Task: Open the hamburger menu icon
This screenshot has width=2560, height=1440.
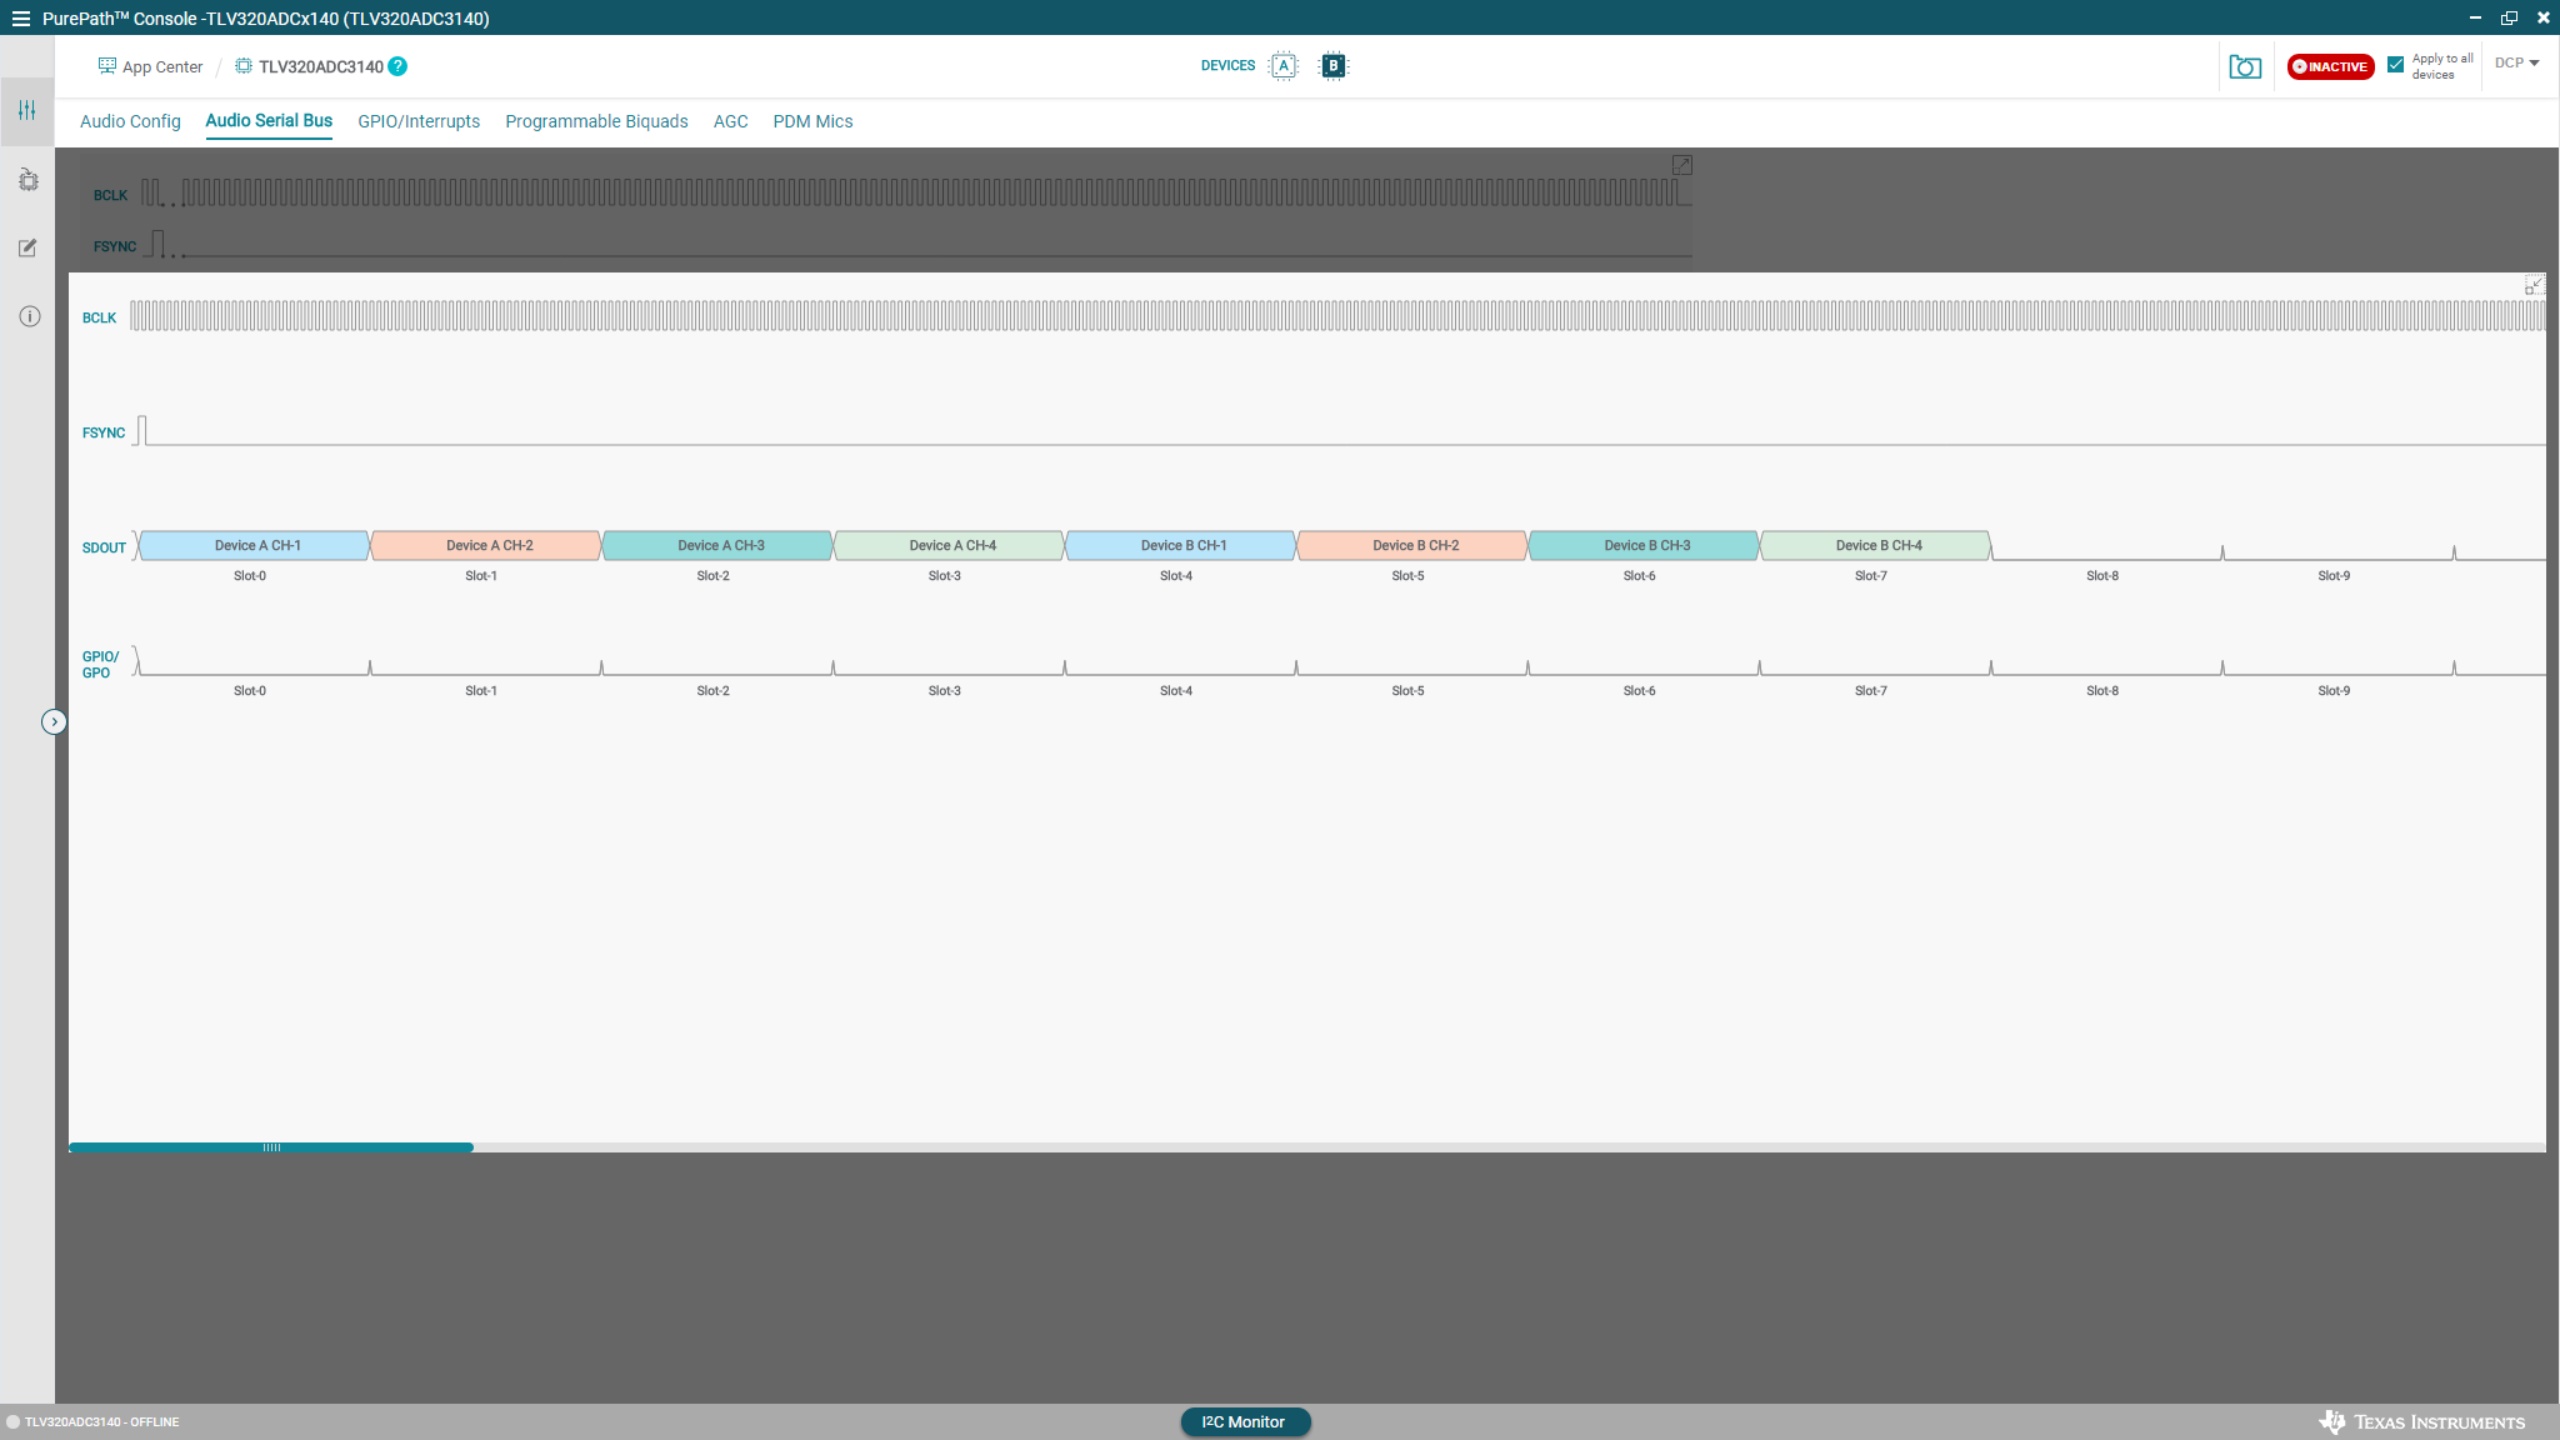Action: (x=20, y=19)
